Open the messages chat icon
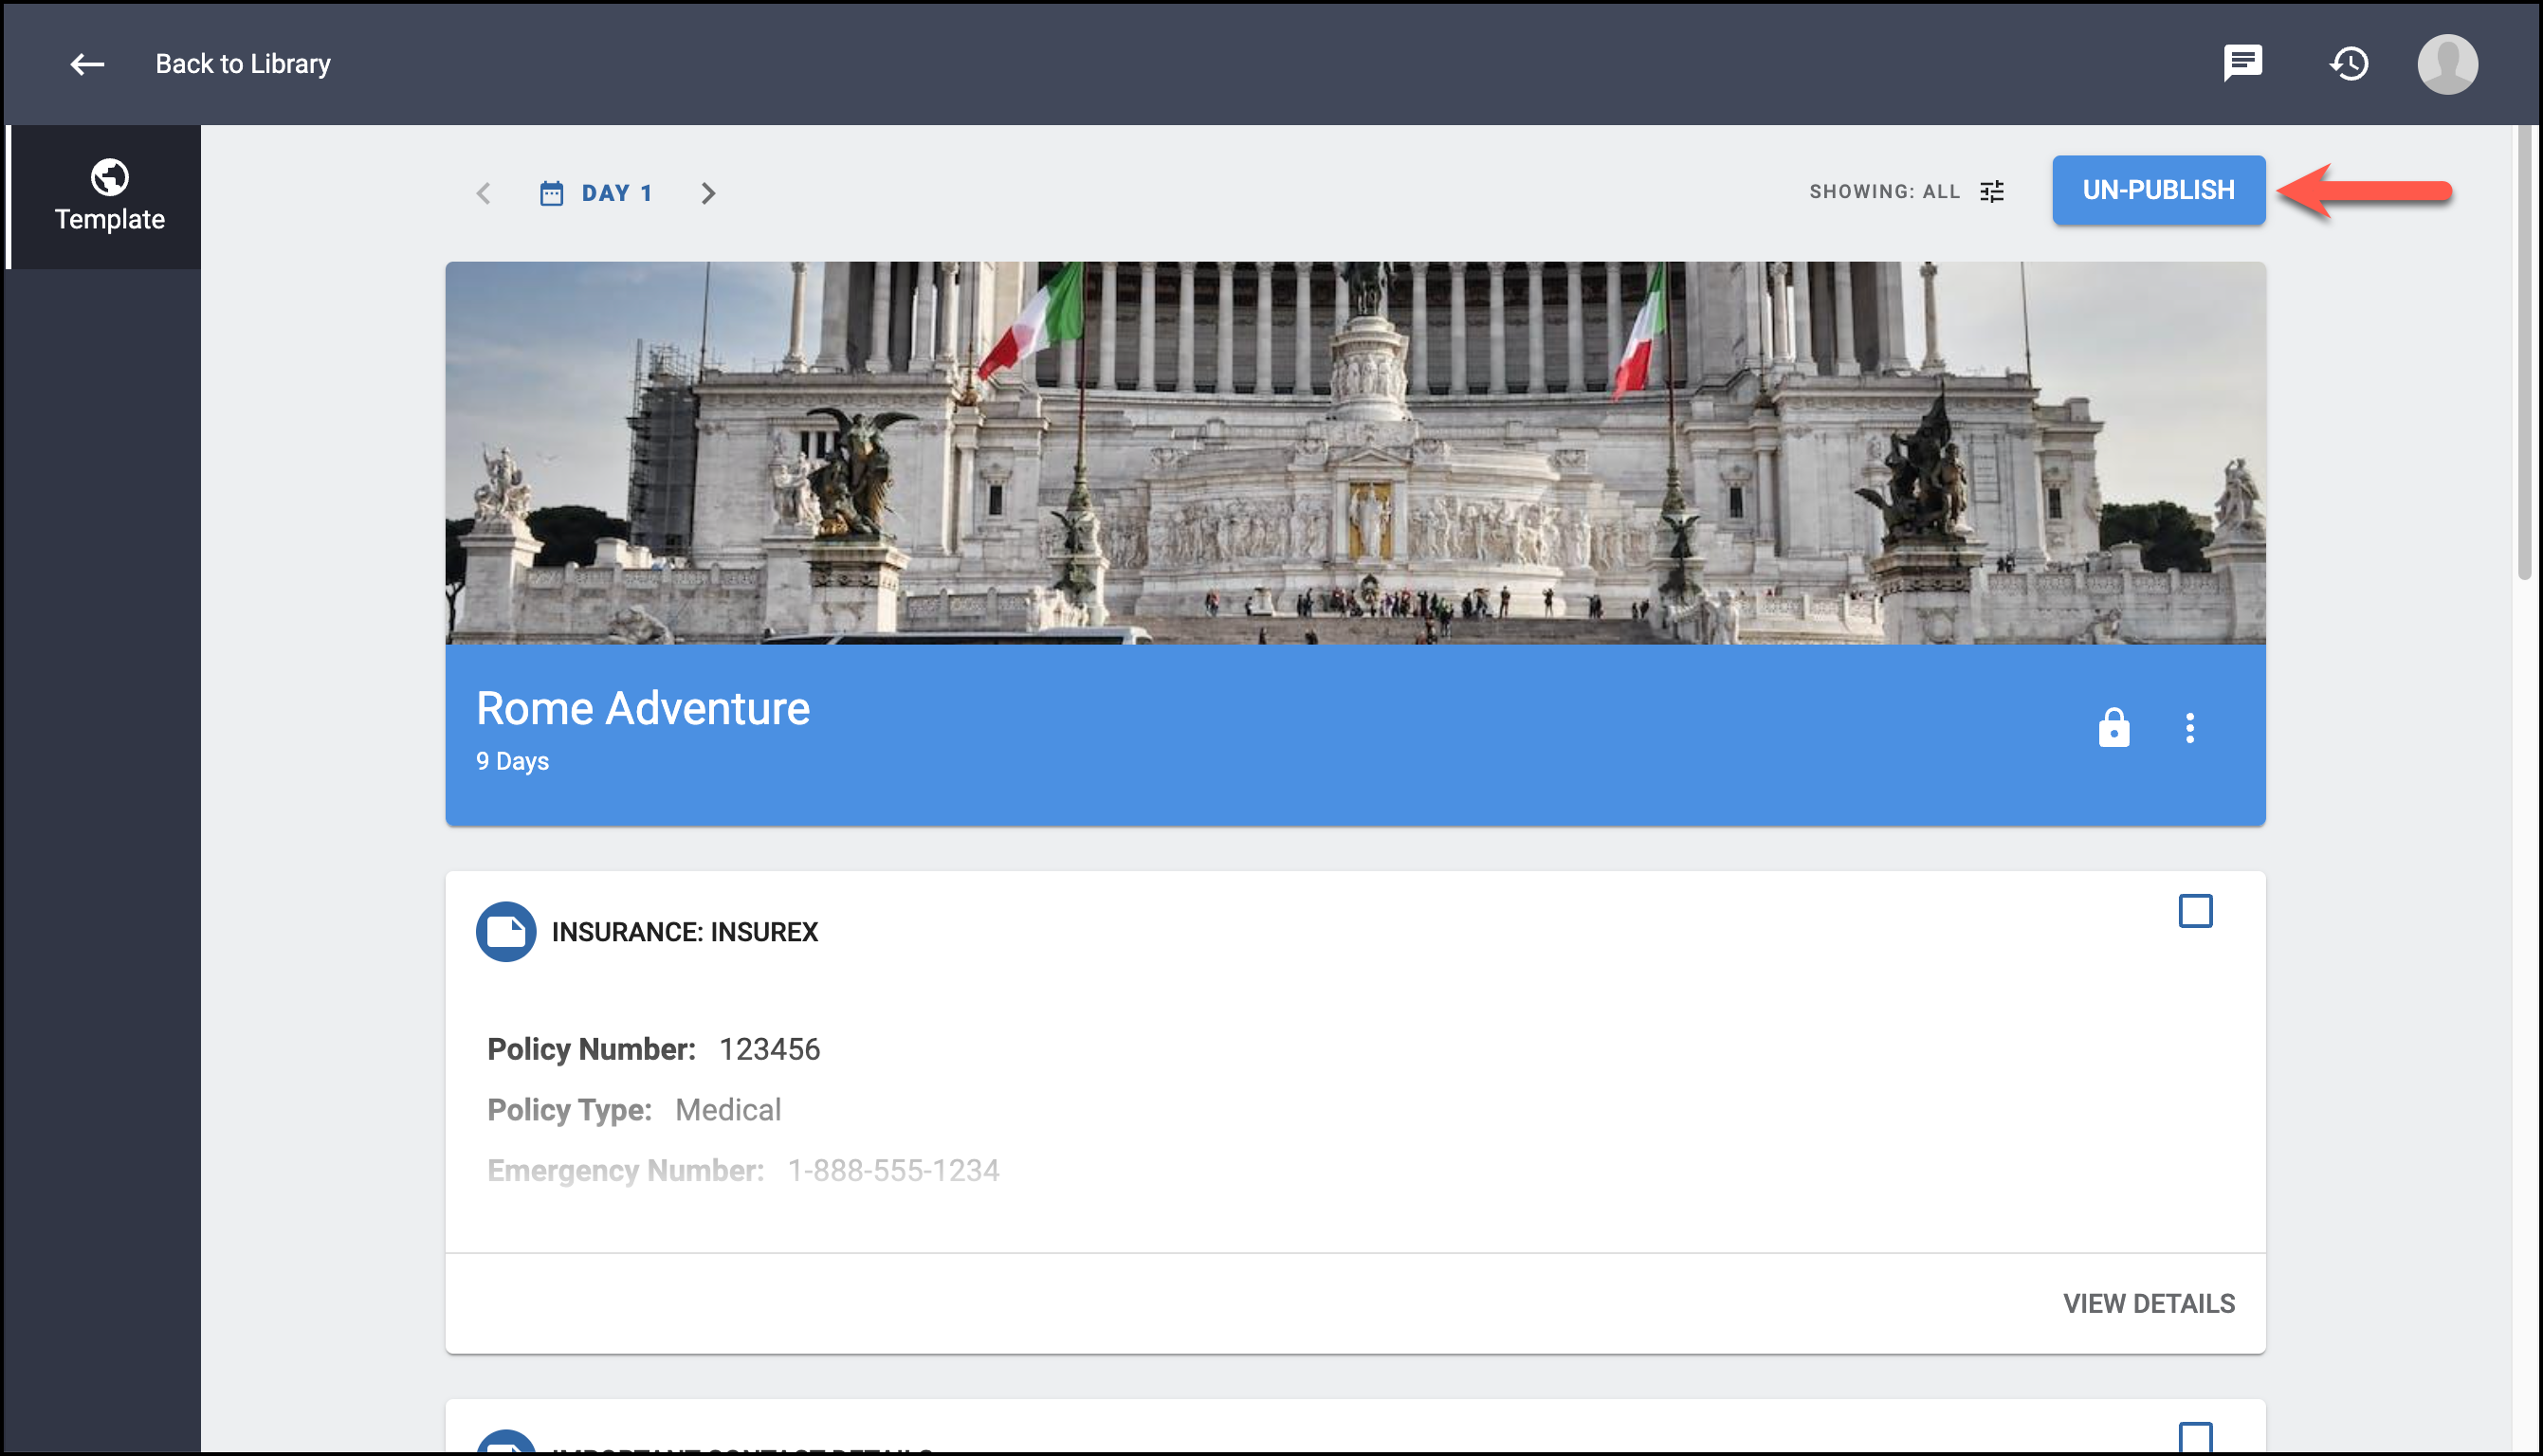 2242,64
